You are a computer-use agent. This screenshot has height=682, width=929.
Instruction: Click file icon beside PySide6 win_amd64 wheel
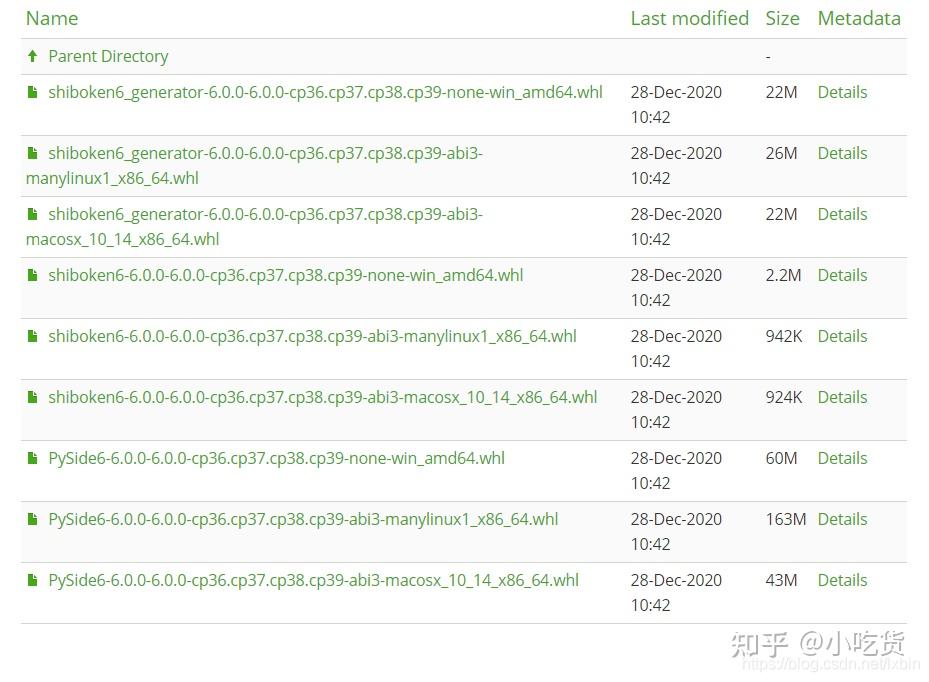point(33,458)
